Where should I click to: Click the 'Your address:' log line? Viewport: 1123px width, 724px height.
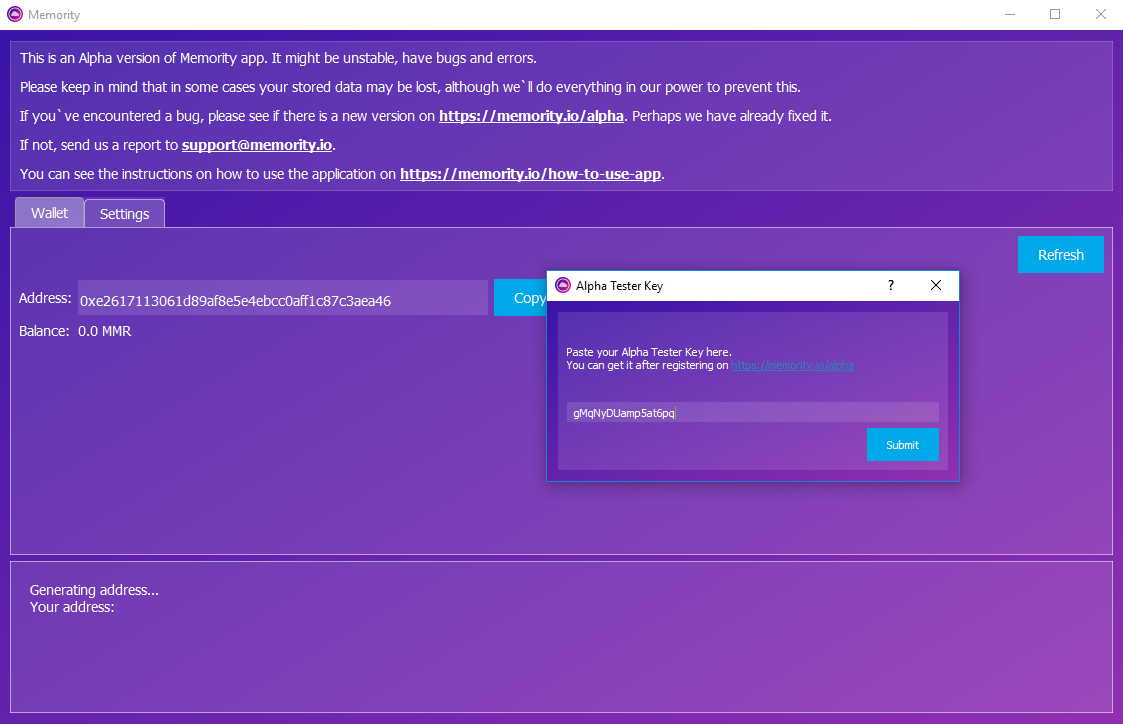72,607
